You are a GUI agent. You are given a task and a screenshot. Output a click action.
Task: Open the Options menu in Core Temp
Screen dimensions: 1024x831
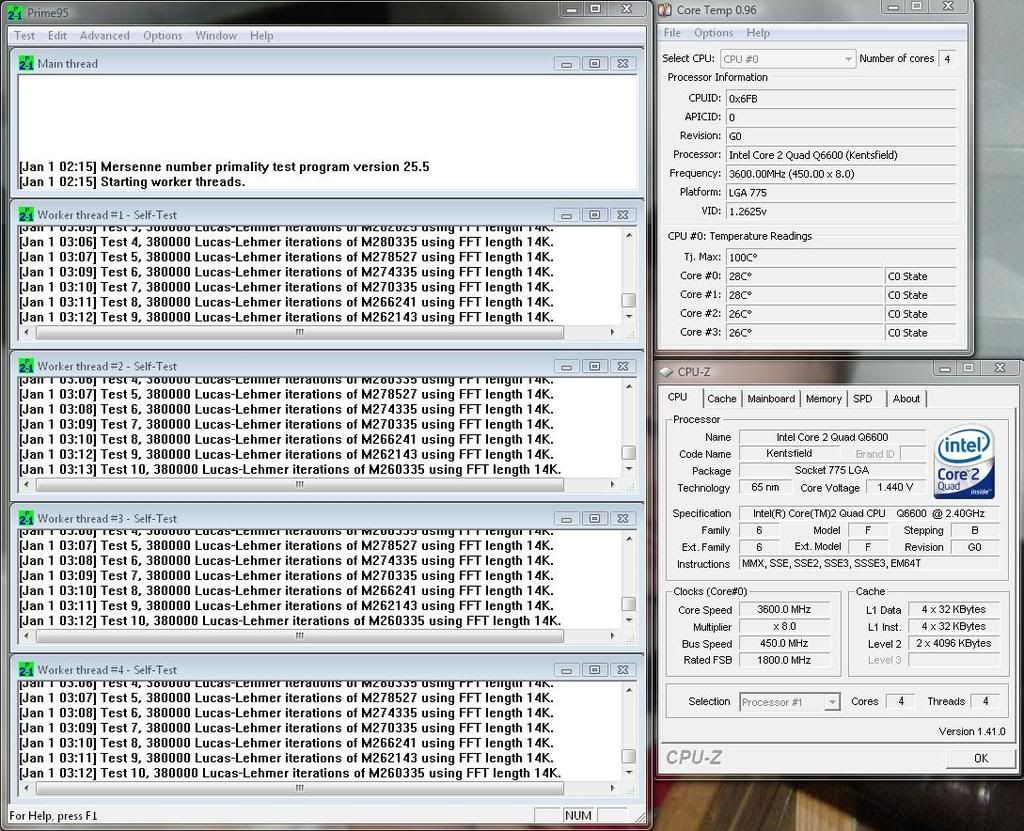click(x=714, y=33)
